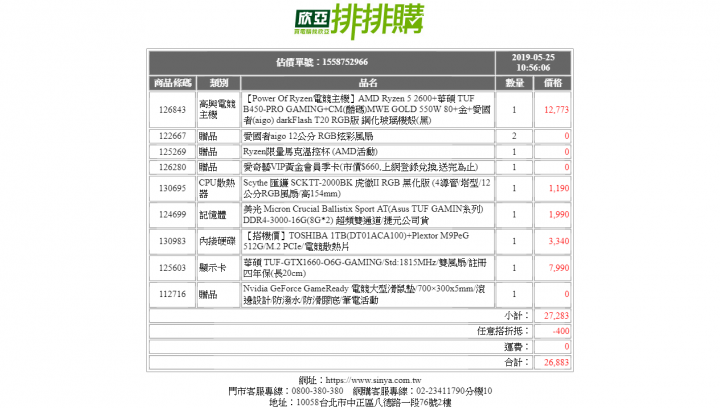Select the price 3,340

tap(559, 241)
